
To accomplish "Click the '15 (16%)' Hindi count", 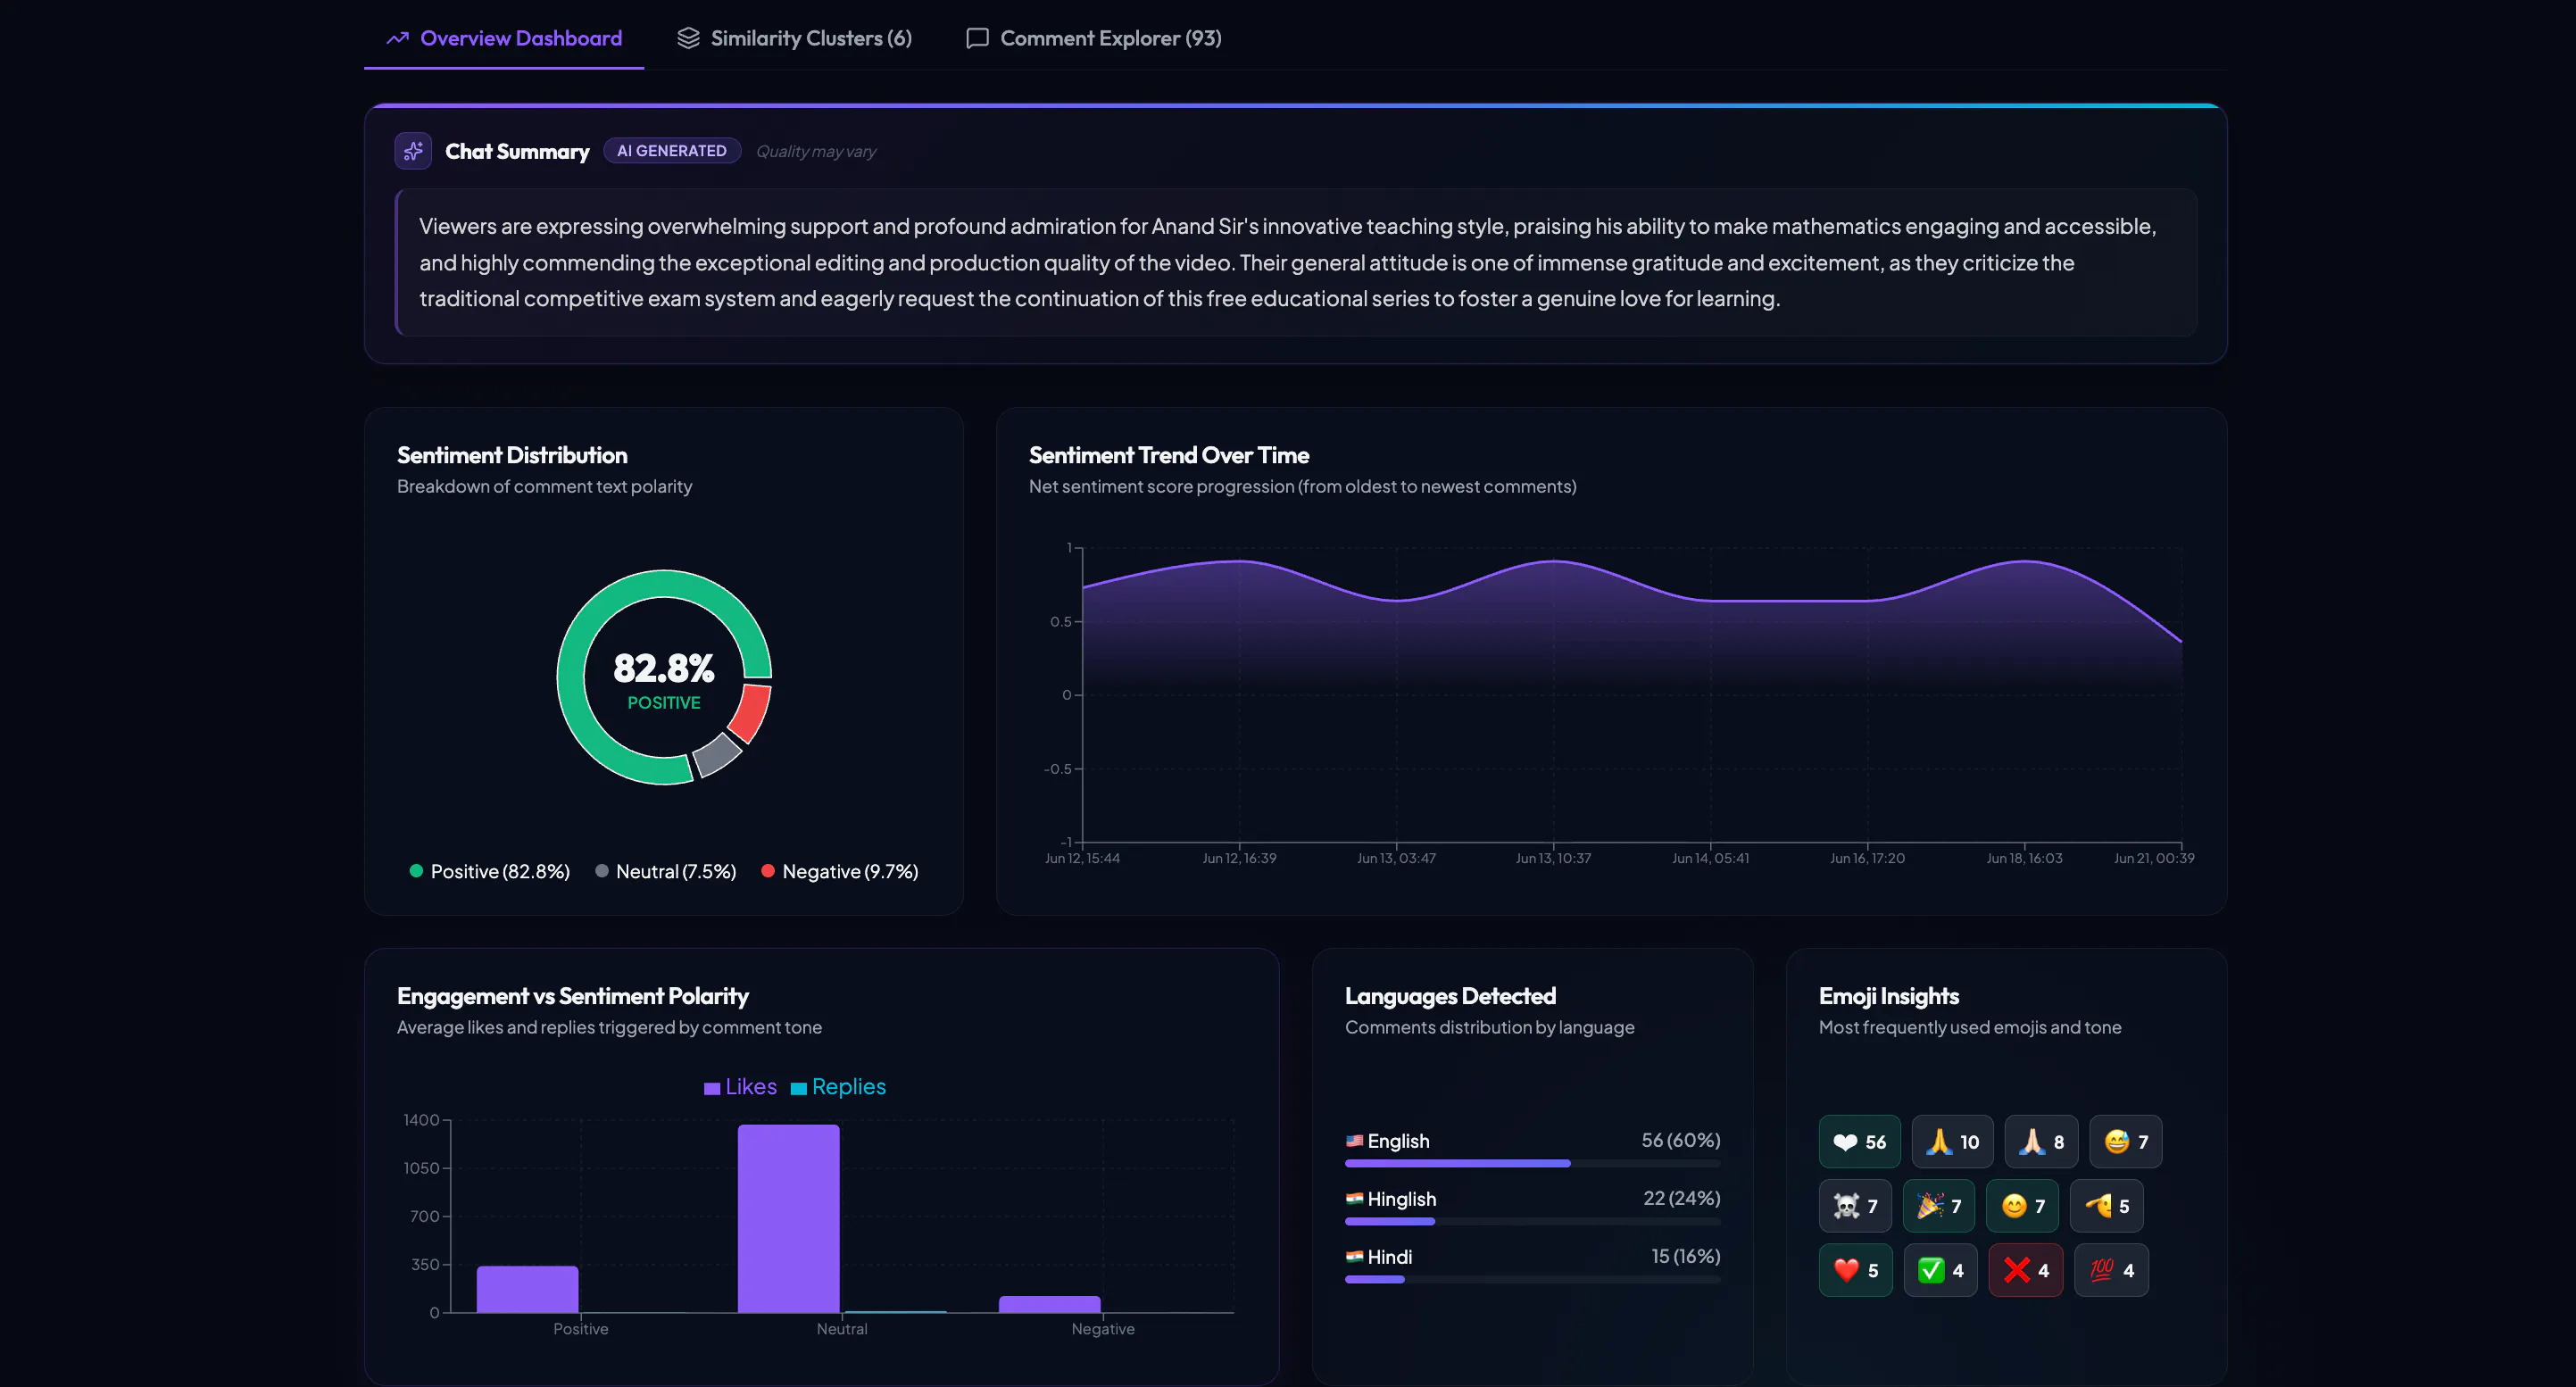I will (1686, 1256).
